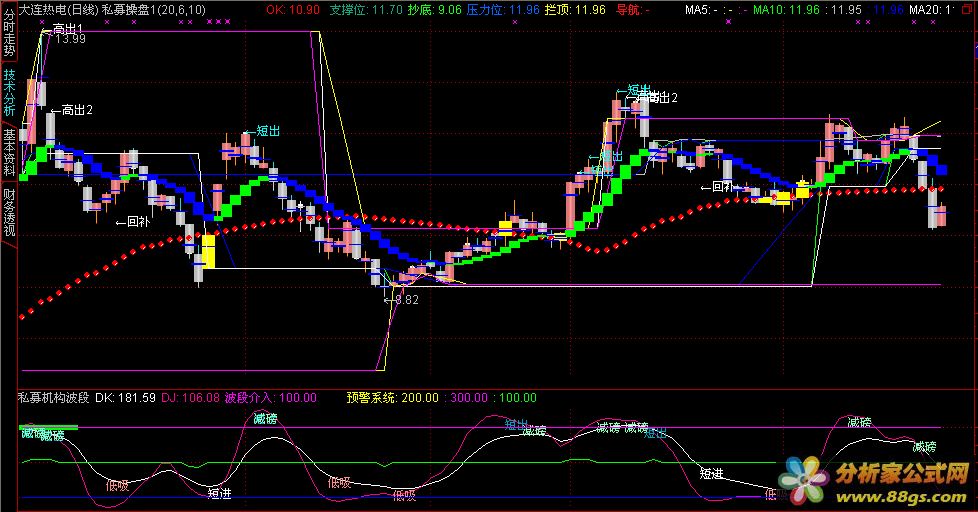The image size is (978, 512).
Task: Click the DJ: 106.08 value
Action: point(190,397)
